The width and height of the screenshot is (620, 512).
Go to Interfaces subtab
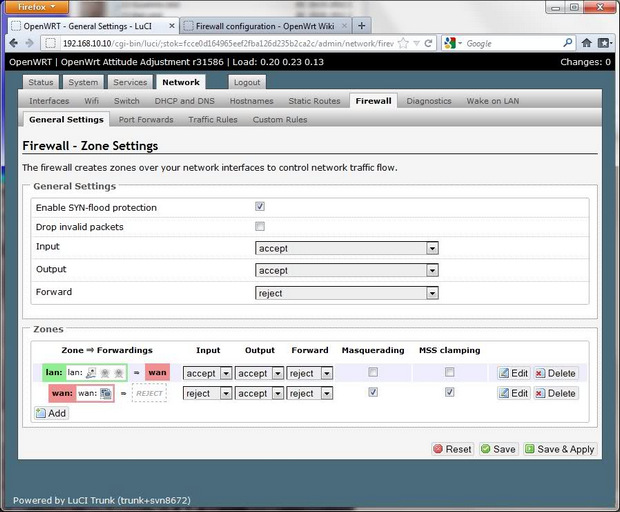click(49, 101)
